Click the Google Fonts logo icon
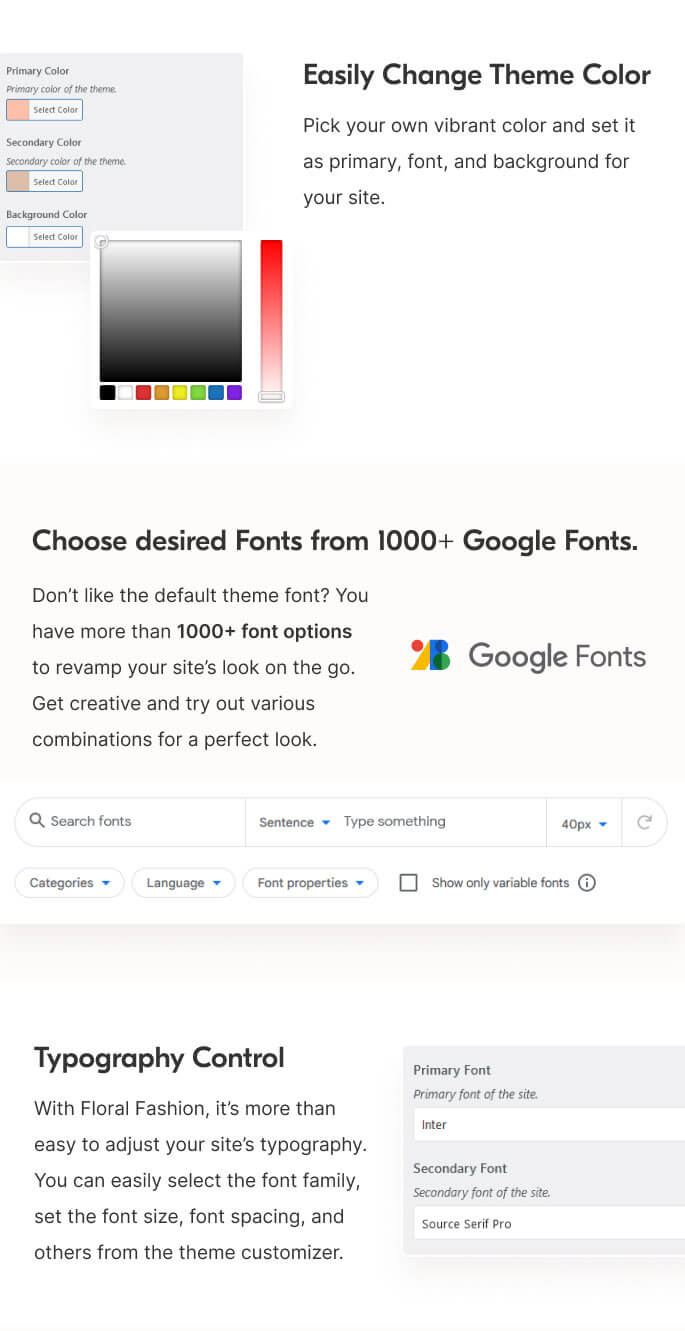Image resolution: width=685 pixels, height=1331 pixels. coord(431,655)
